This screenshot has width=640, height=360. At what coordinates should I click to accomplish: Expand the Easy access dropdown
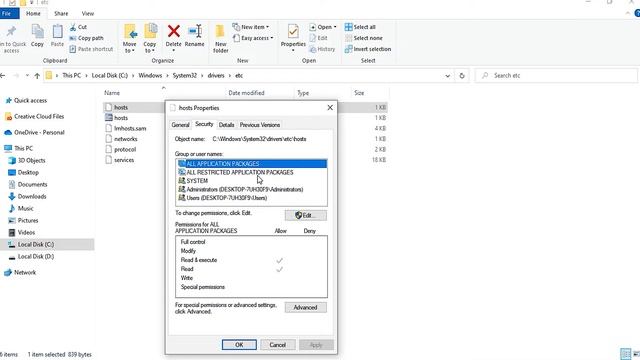[253, 38]
